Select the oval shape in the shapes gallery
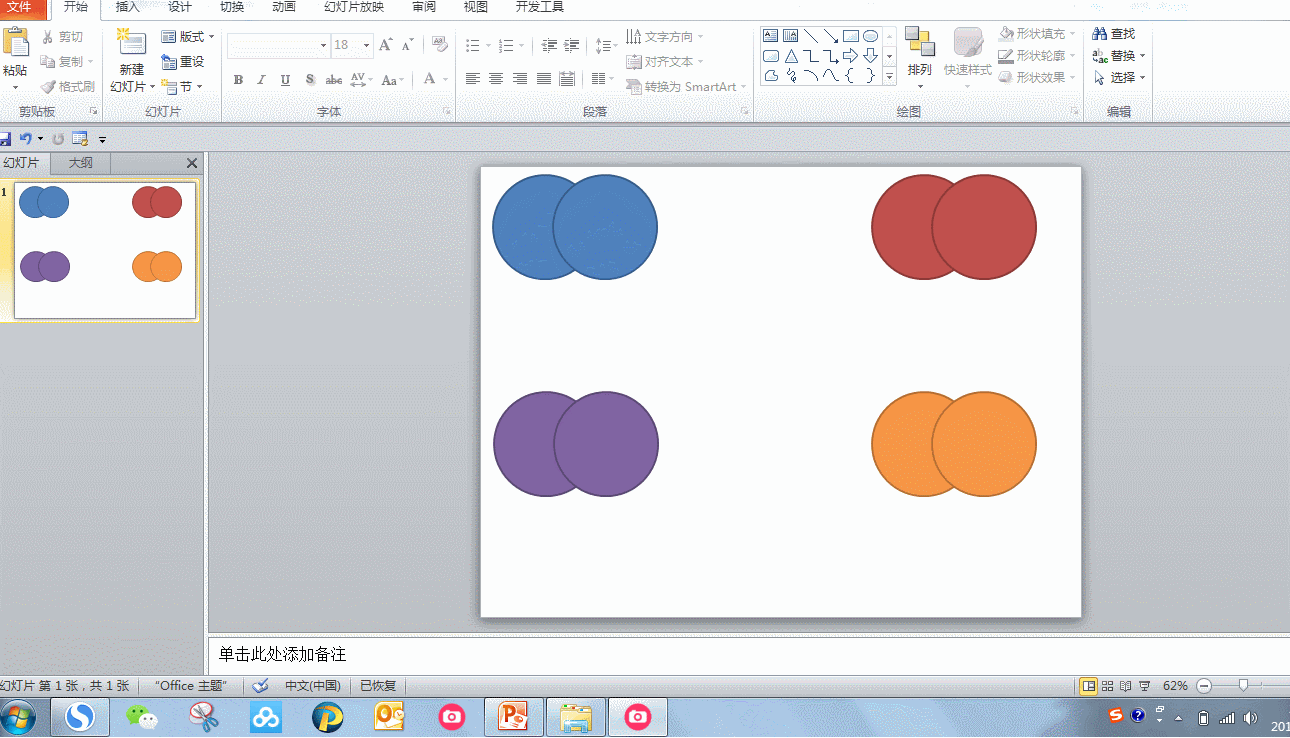Viewport: 1290px width, 738px height. click(x=870, y=36)
